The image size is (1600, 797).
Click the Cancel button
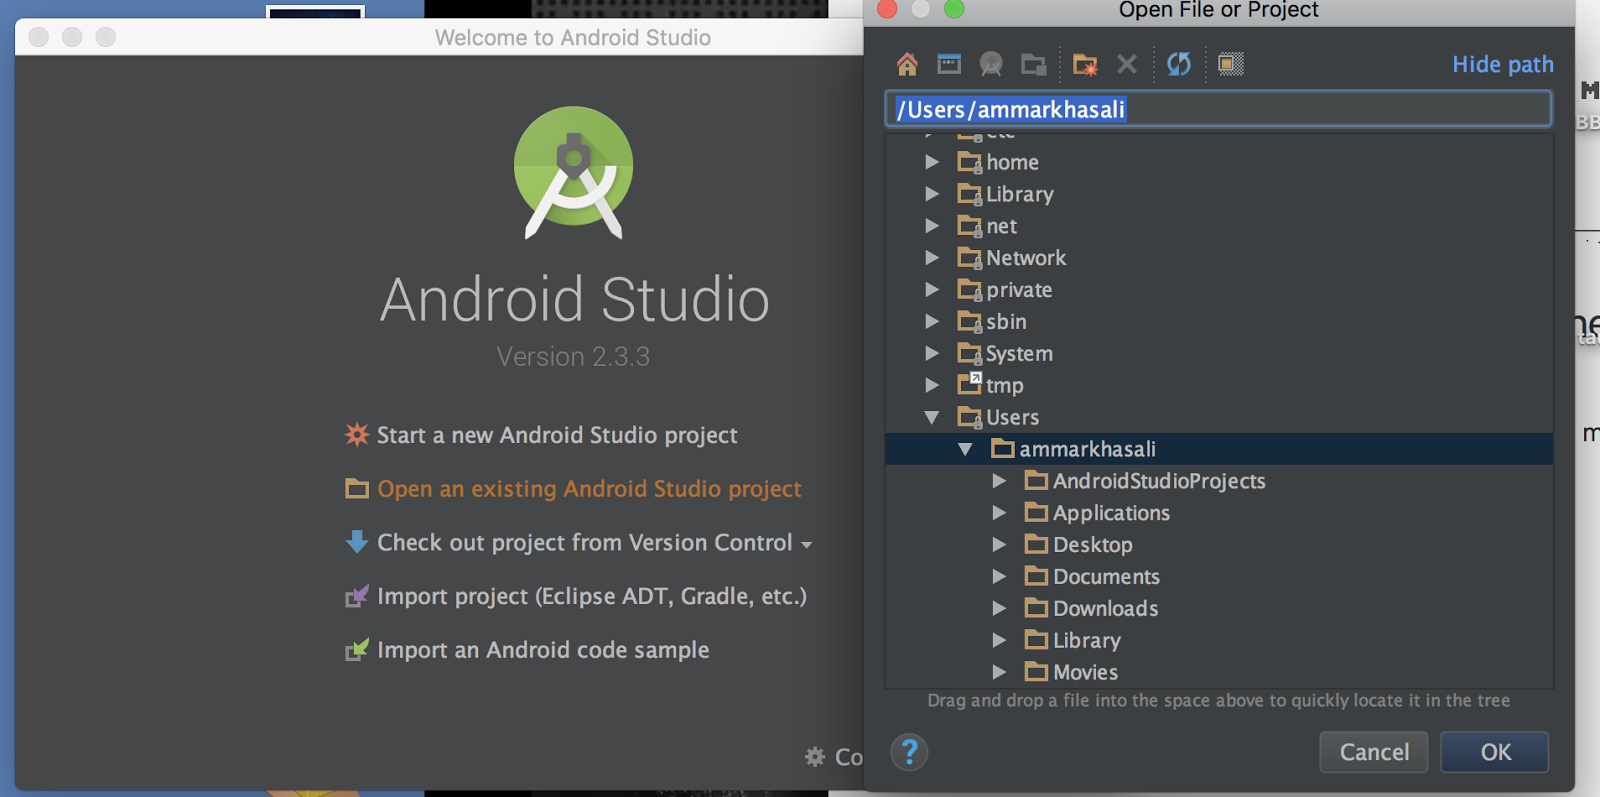1374,752
